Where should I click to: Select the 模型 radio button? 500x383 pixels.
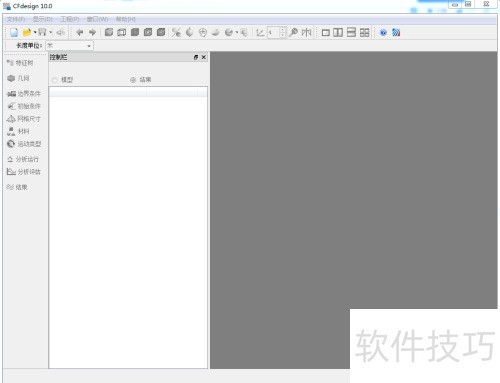click(x=55, y=80)
